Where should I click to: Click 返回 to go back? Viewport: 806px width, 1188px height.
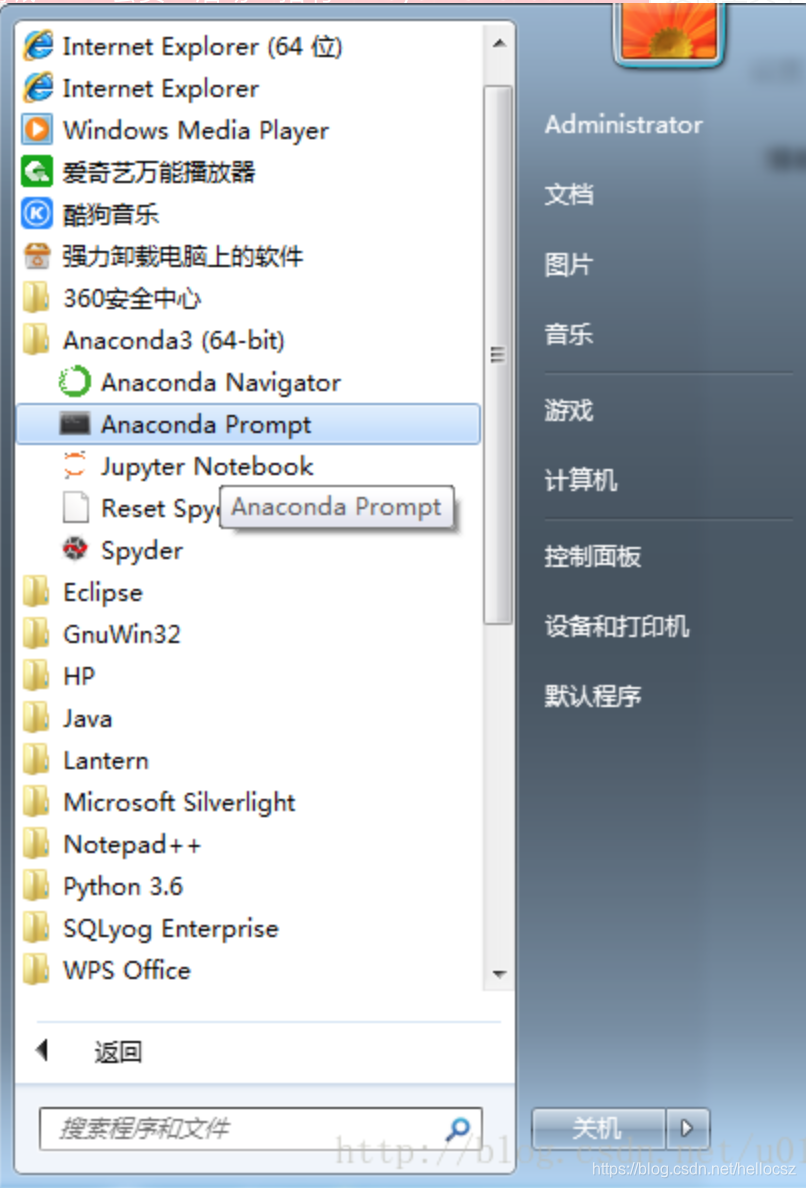coord(117,1052)
